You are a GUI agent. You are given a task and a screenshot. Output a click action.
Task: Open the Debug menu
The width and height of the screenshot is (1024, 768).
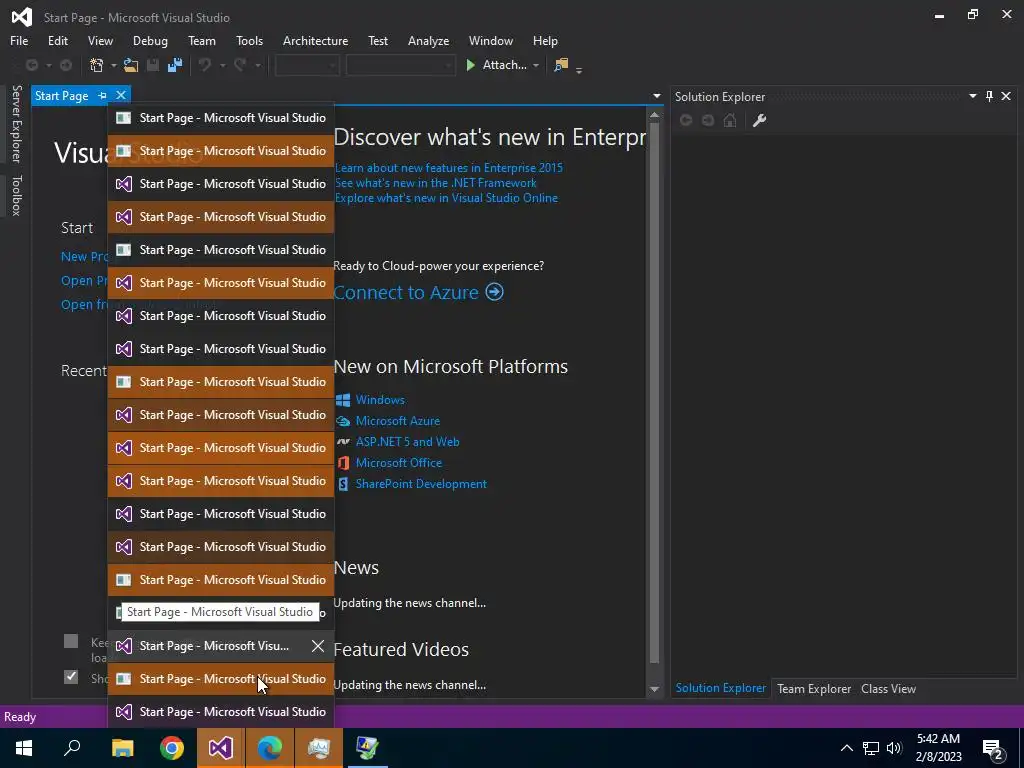tap(150, 40)
